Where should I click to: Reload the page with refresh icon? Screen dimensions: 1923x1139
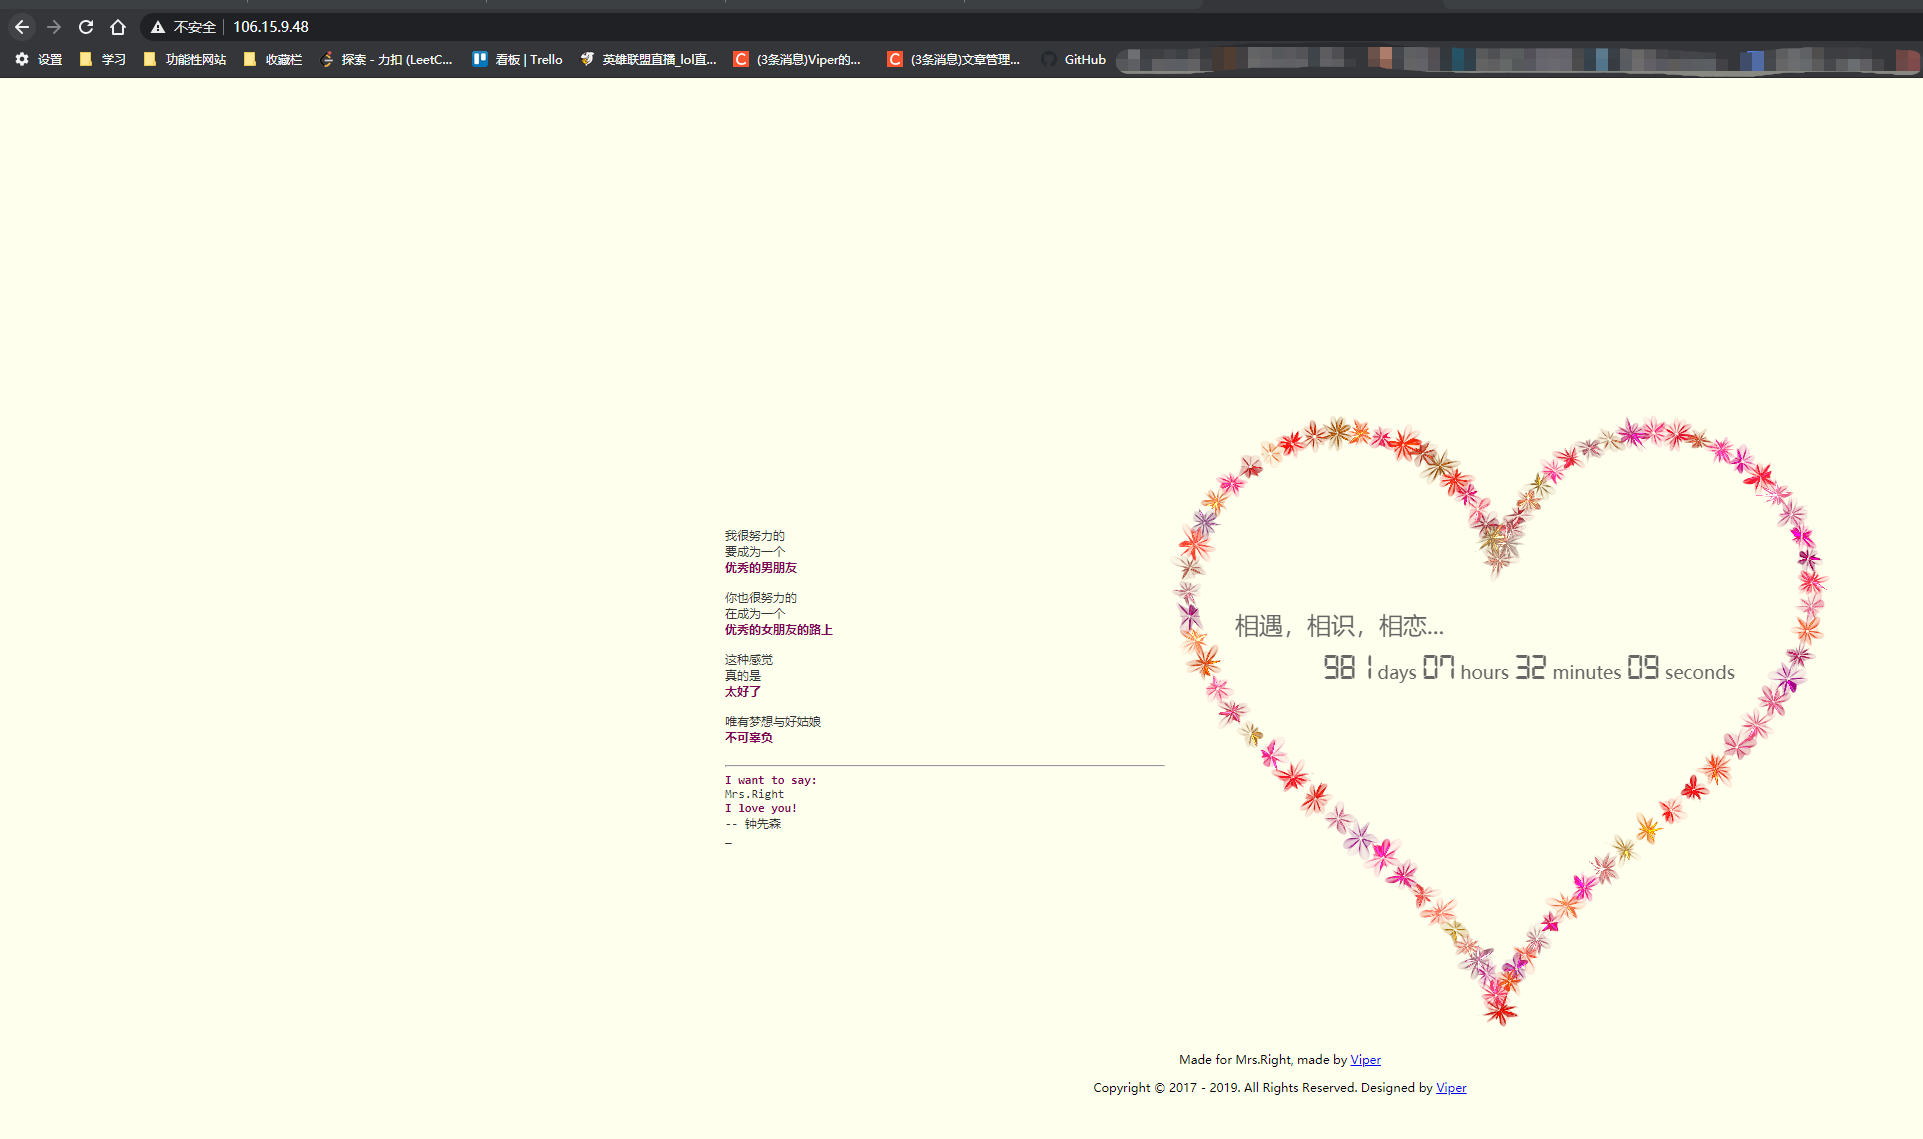[86, 27]
